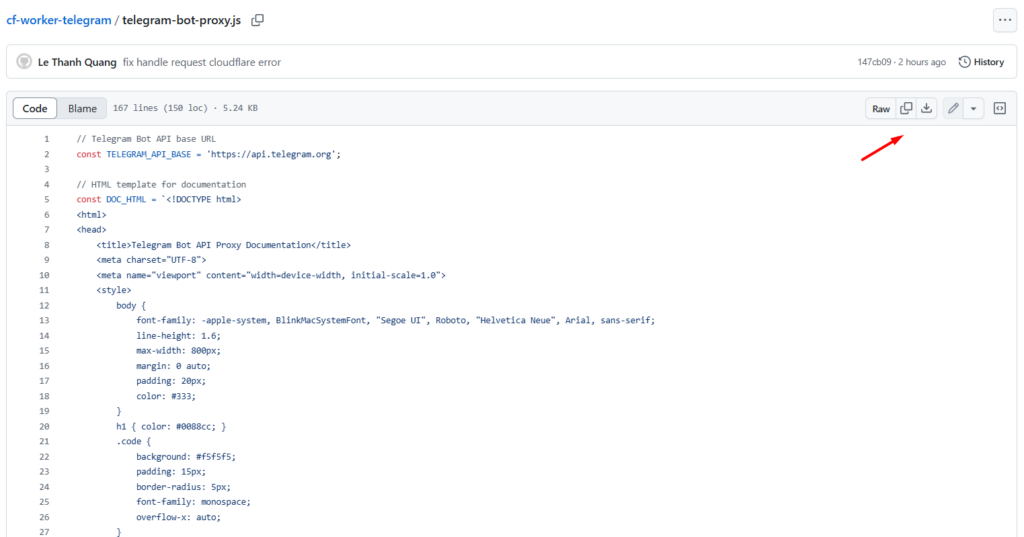Image resolution: width=1024 pixels, height=537 pixels.
Task: Select line number 27
Action: click(44, 532)
